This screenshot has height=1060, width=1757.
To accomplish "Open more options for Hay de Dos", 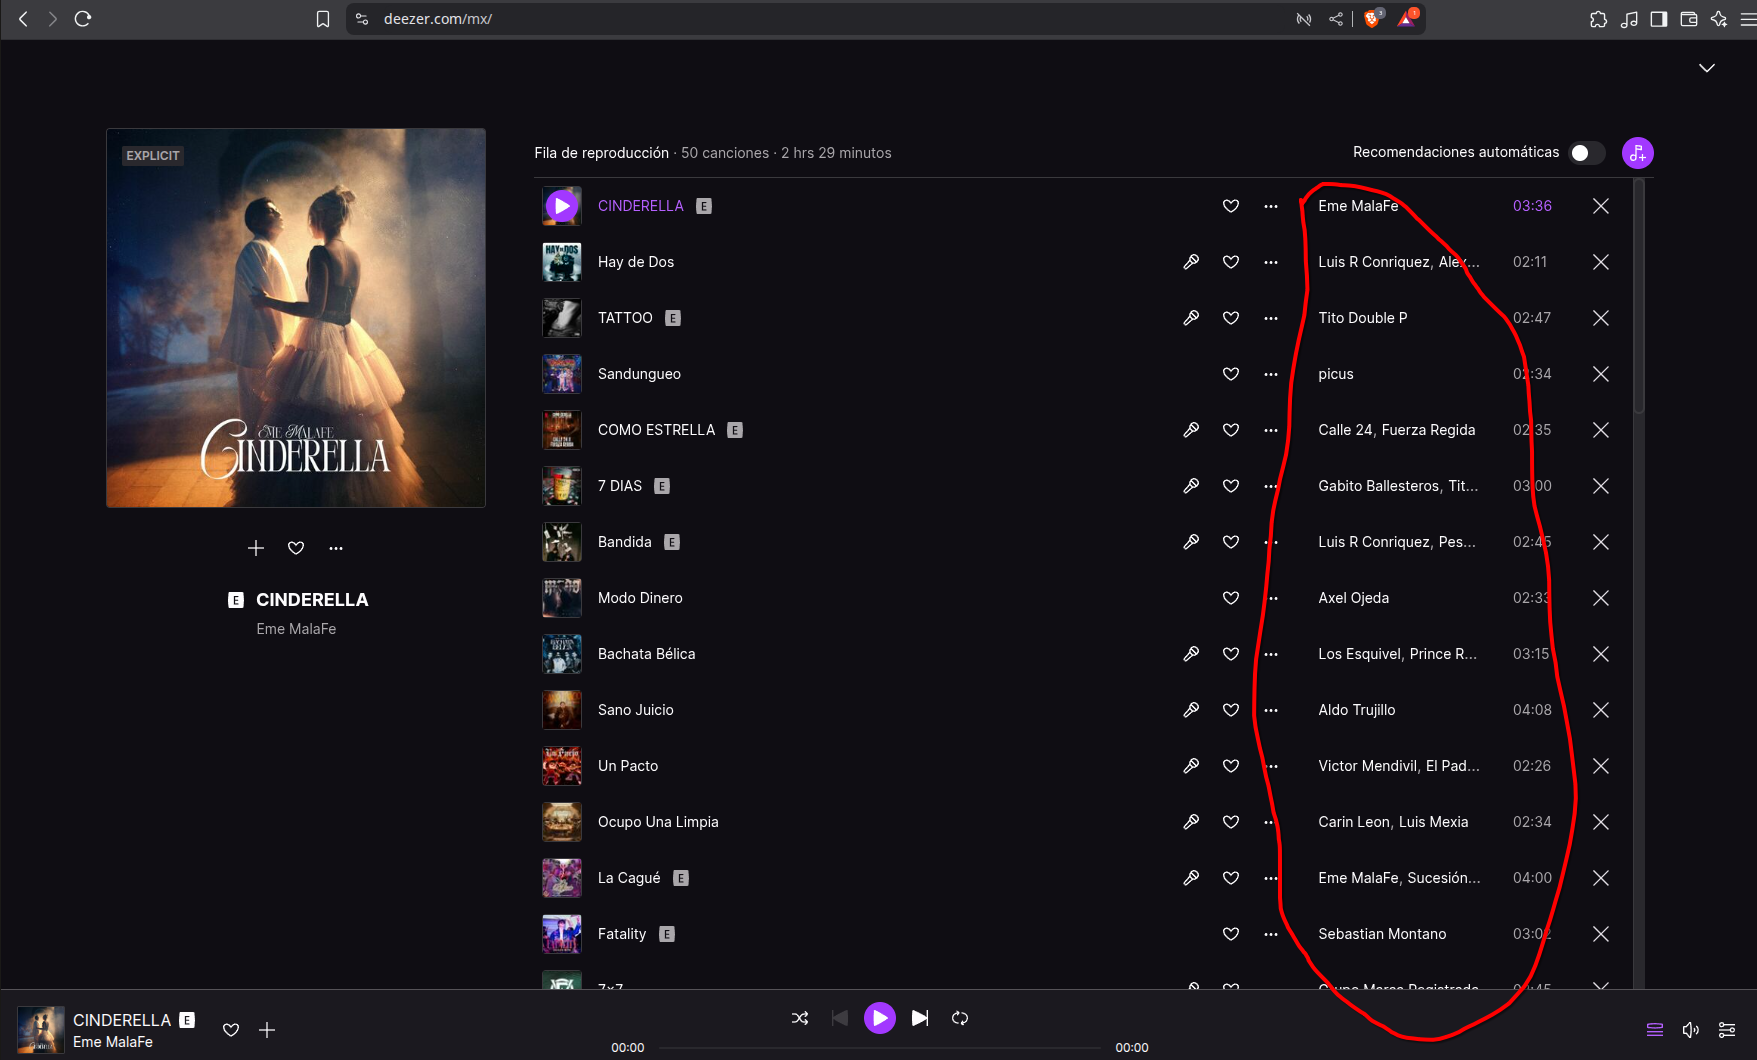I will click(x=1271, y=262).
